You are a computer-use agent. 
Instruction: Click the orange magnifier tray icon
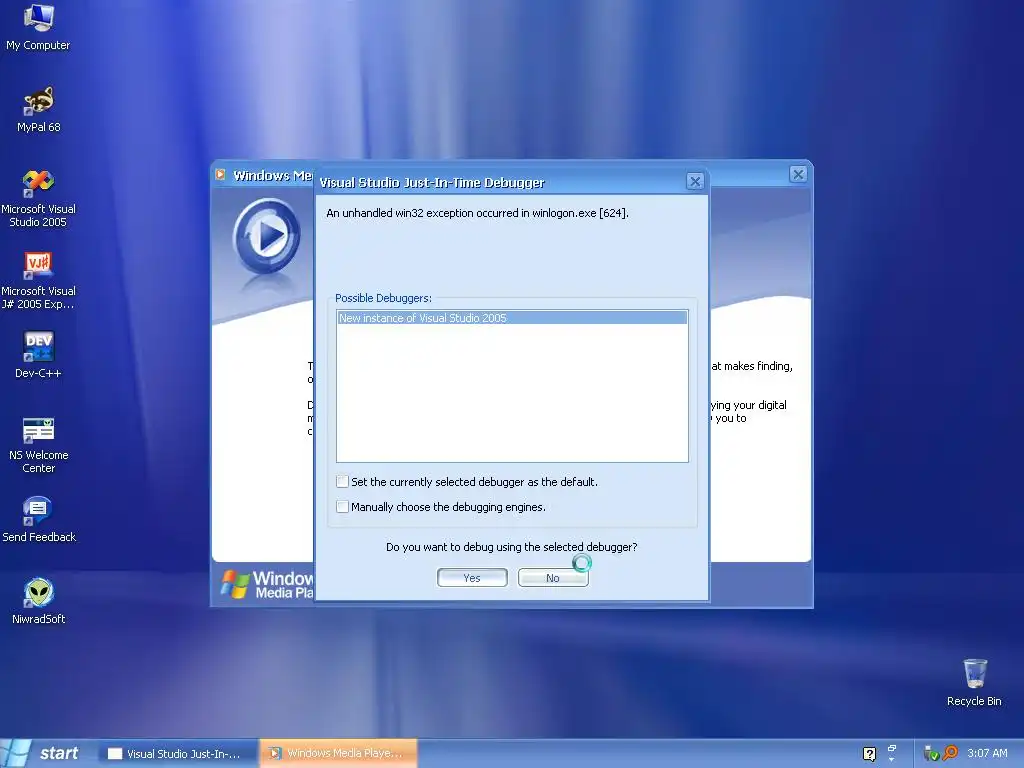click(x=950, y=753)
